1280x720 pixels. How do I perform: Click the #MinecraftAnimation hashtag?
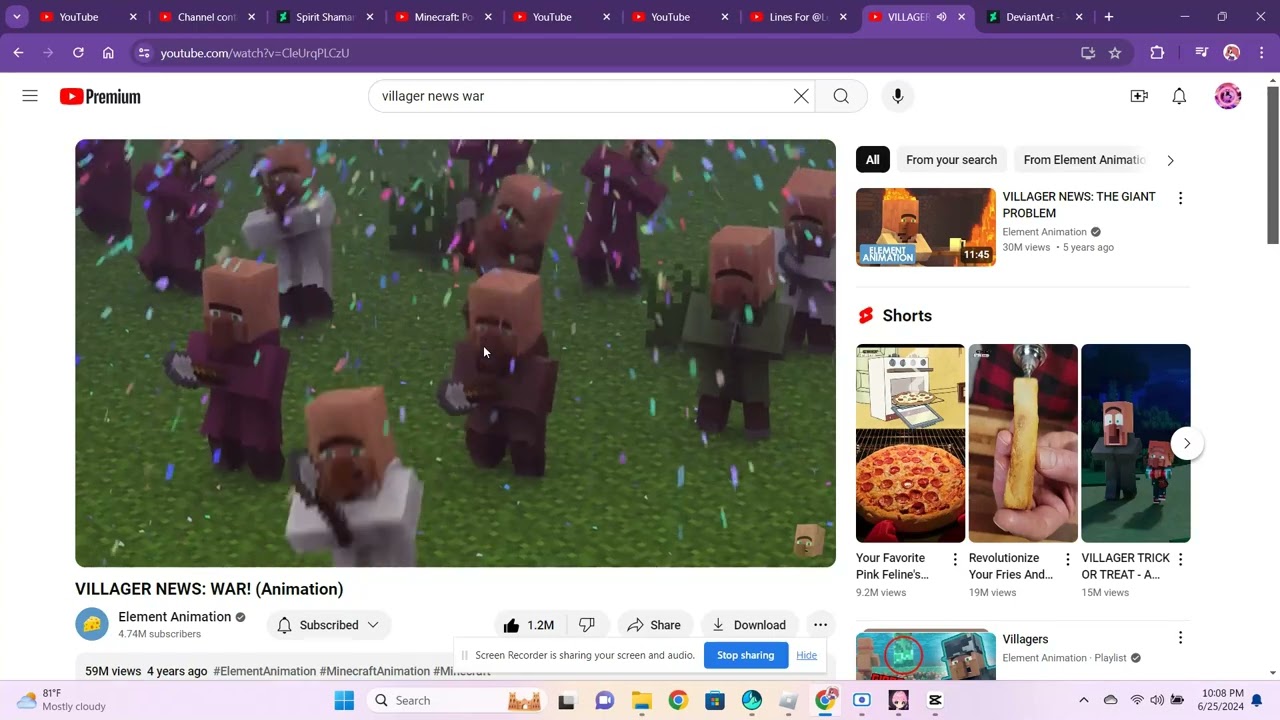(x=374, y=671)
